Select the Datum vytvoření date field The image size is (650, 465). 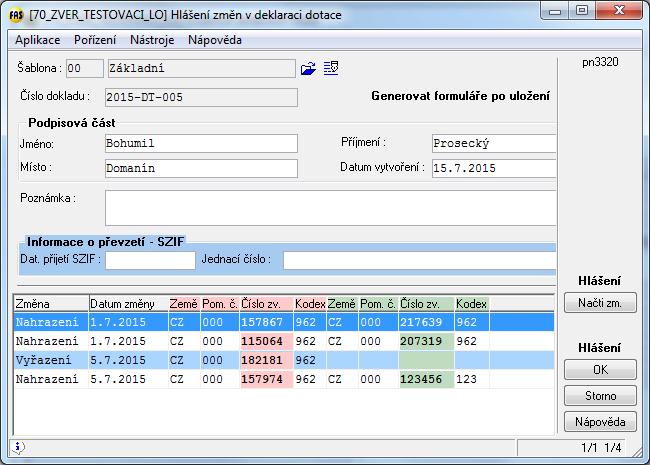(x=493, y=168)
